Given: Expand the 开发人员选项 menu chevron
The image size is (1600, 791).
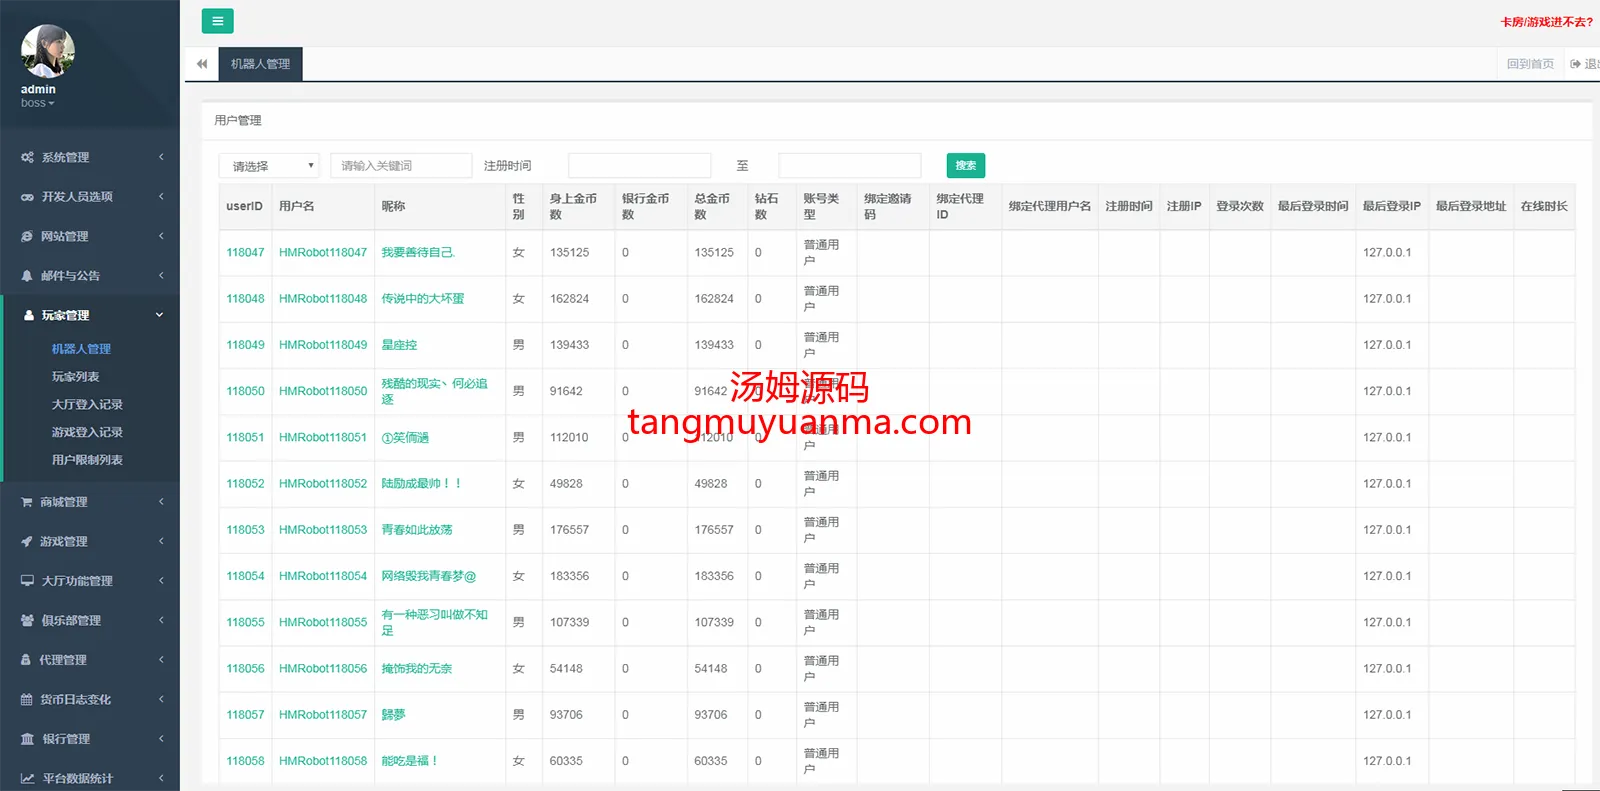Looking at the screenshot, I should pos(160,197).
